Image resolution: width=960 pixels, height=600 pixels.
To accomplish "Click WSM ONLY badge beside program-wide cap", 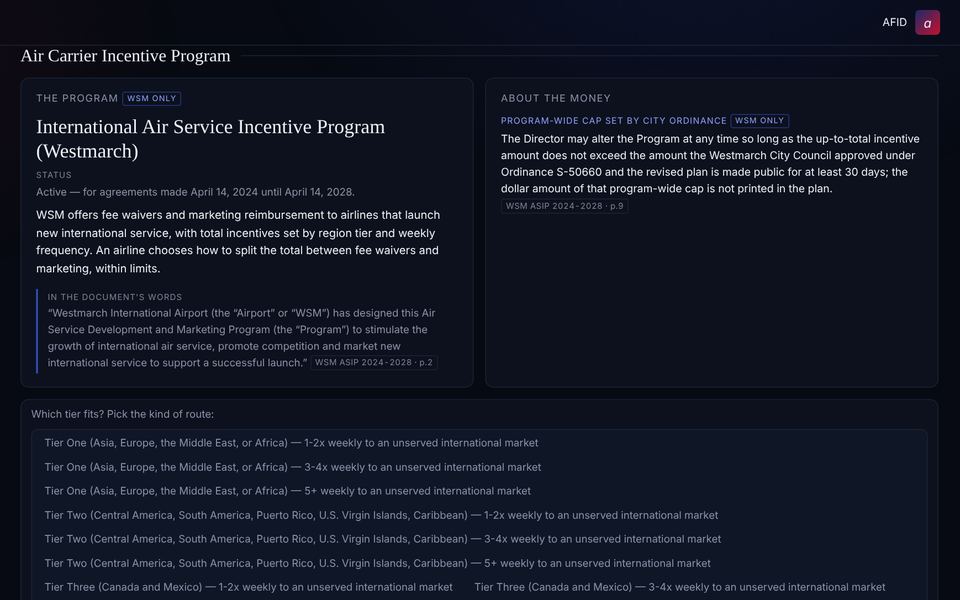I will [759, 121].
